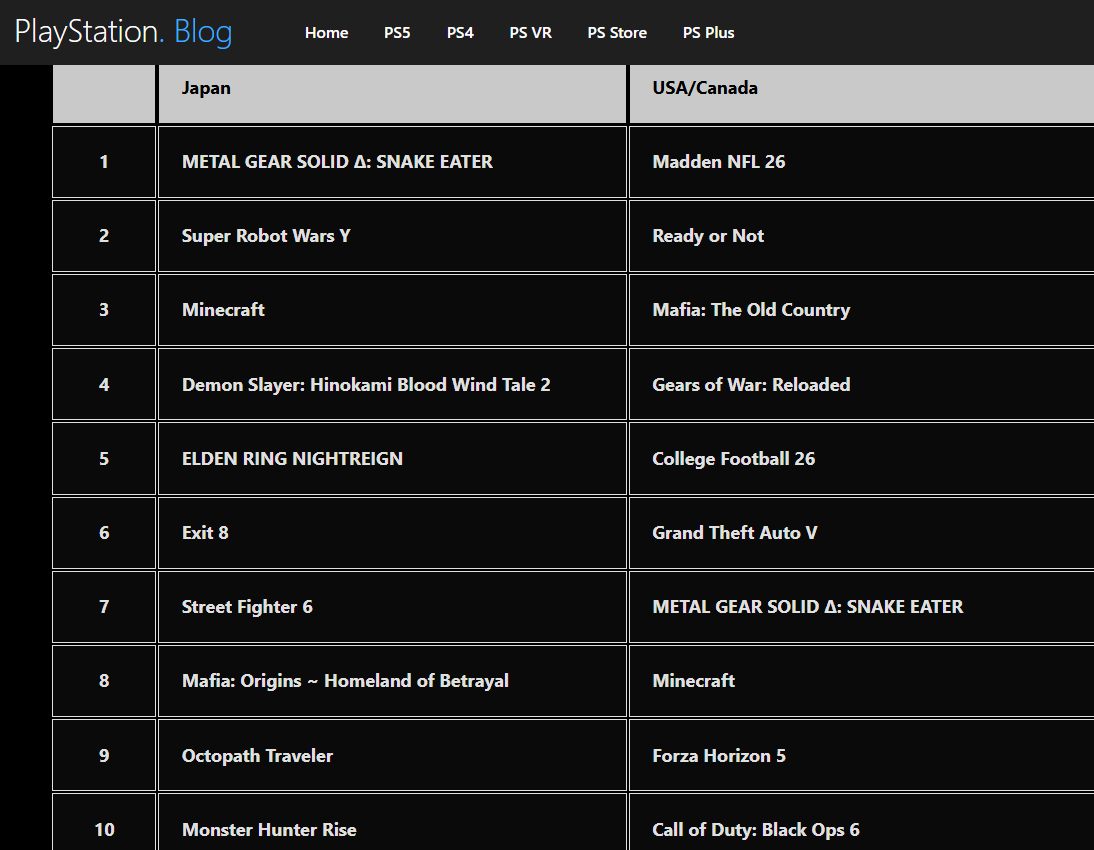Click rank number 4 cell
The image size is (1094, 850).
(x=104, y=385)
